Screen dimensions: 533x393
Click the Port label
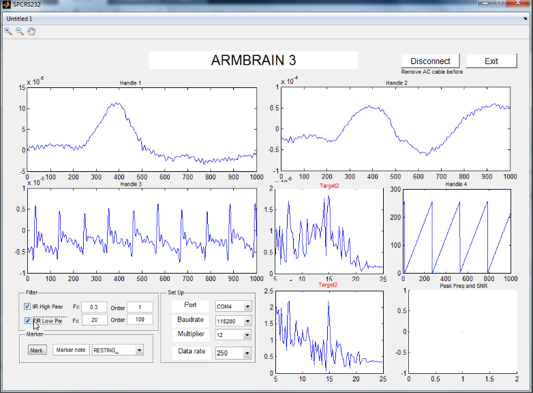(190, 305)
